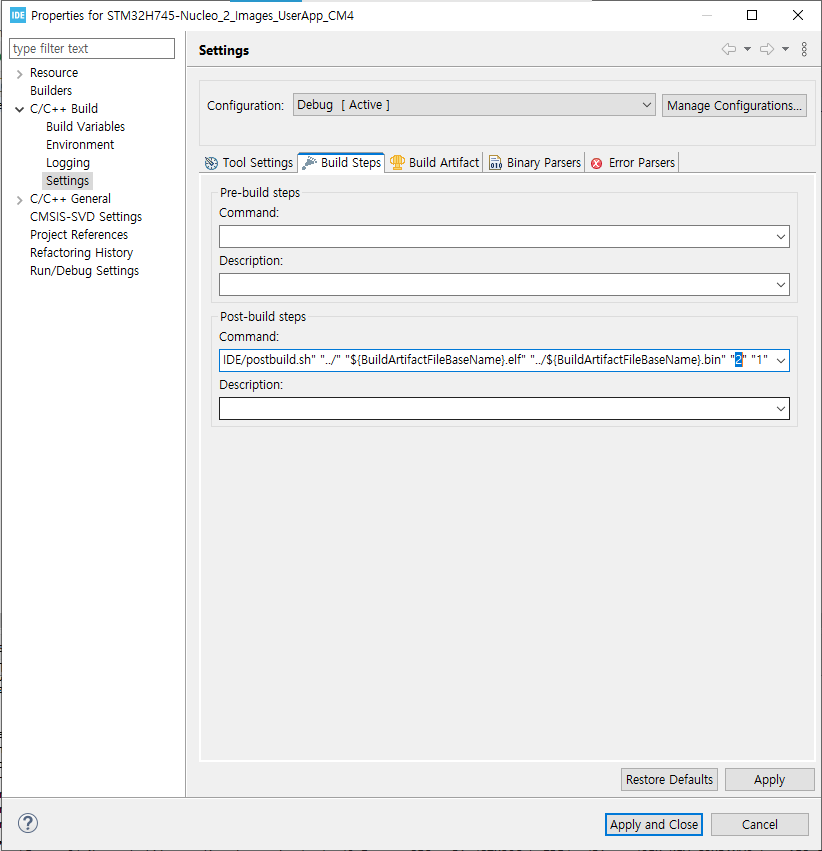Click the Binary Parsers tab icon
The width and height of the screenshot is (822, 851).
click(x=495, y=163)
